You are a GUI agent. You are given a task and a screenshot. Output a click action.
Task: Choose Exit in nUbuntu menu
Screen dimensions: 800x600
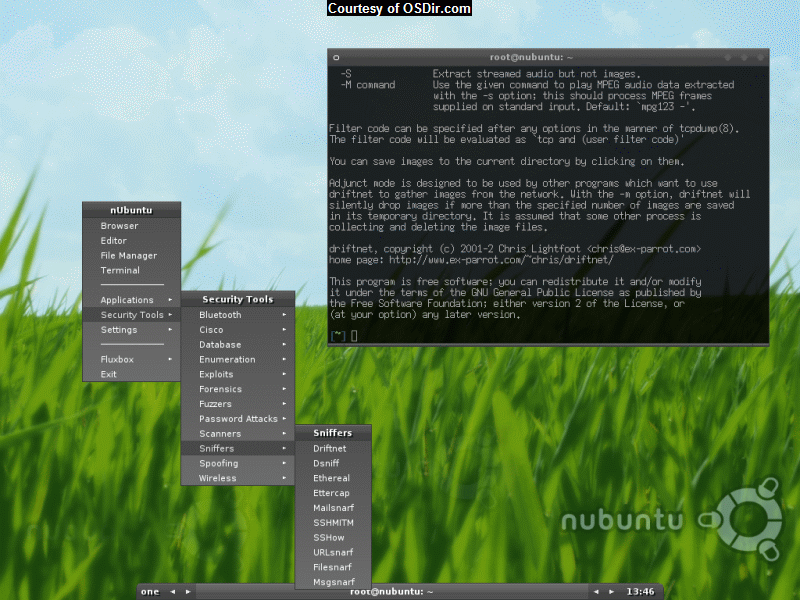click(131, 373)
